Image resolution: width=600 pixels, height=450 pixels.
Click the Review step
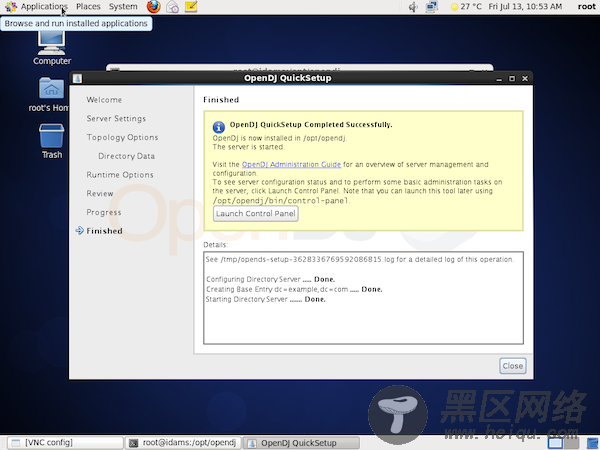click(99, 194)
